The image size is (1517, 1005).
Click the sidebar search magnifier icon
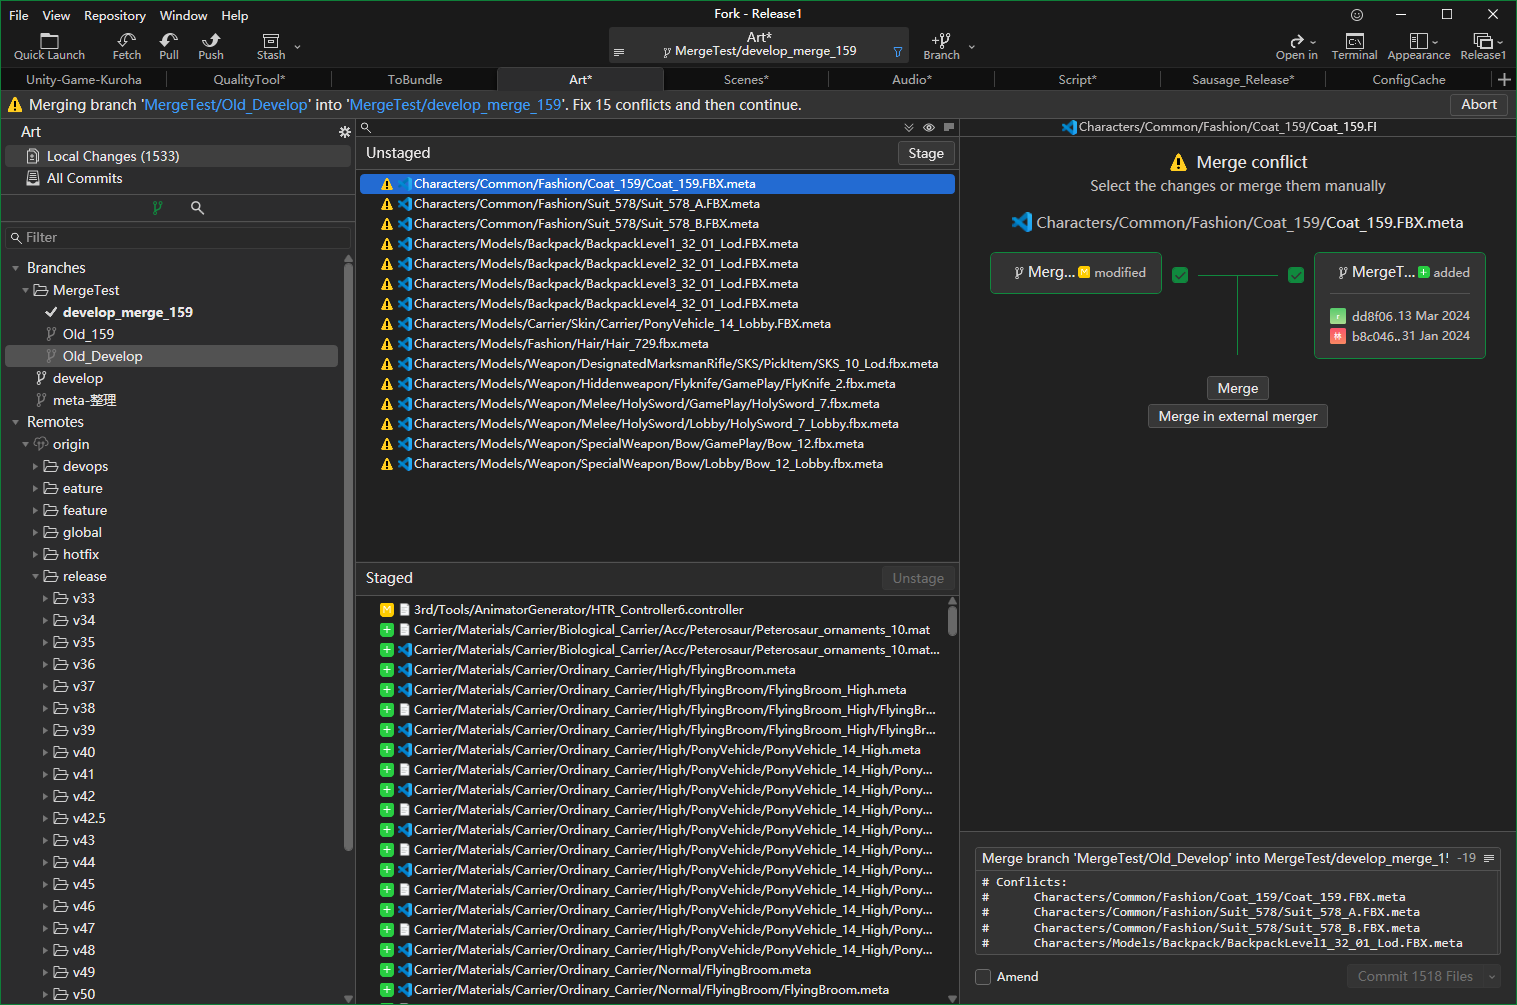[x=197, y=208]
